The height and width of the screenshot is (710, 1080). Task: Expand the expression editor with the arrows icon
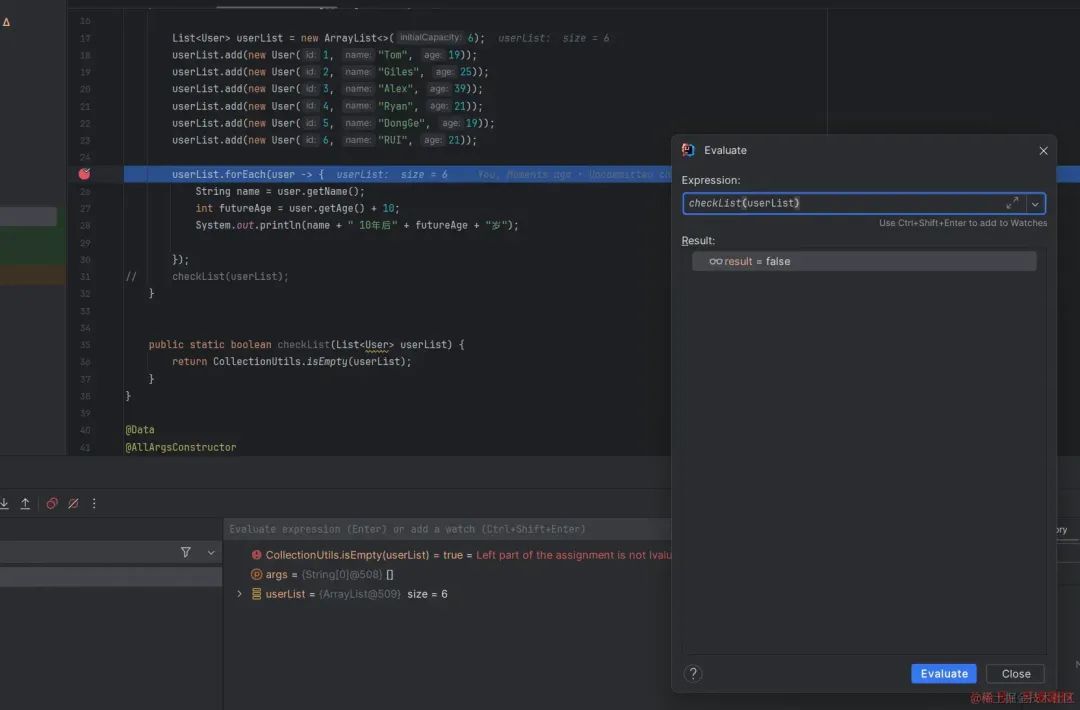coord(1012,203)
